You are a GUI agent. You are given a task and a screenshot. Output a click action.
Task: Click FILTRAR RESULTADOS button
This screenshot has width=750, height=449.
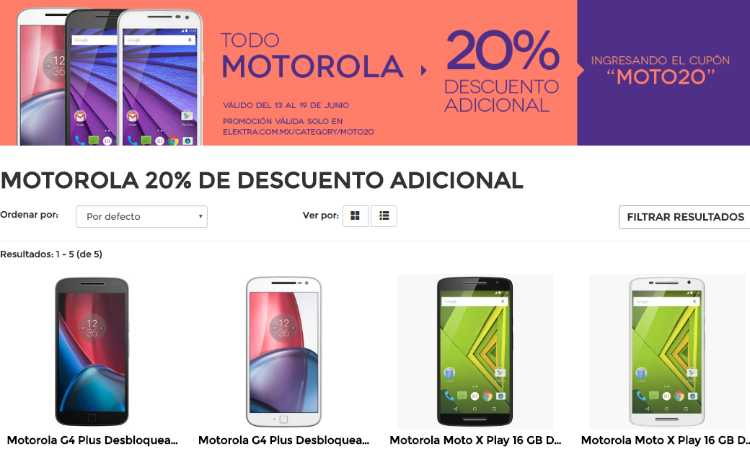pyautogui.click(x=684, y=217)
